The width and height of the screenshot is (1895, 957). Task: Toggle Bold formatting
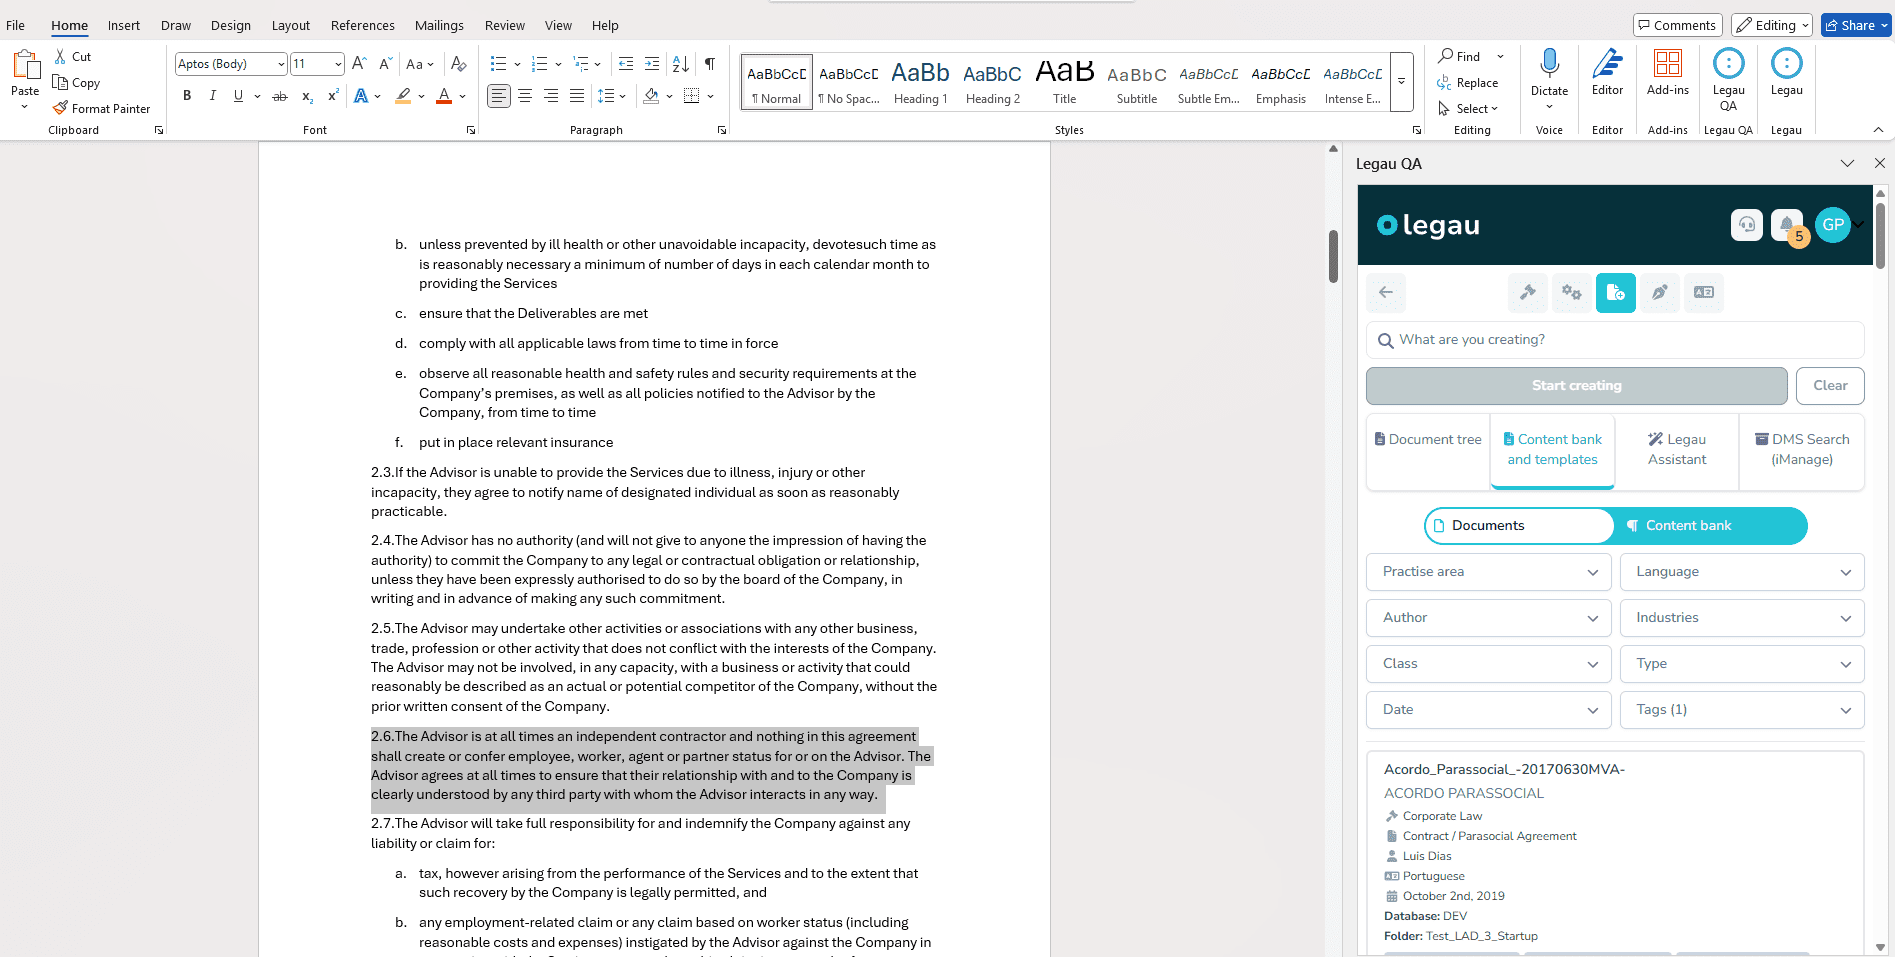pos(187,96)
